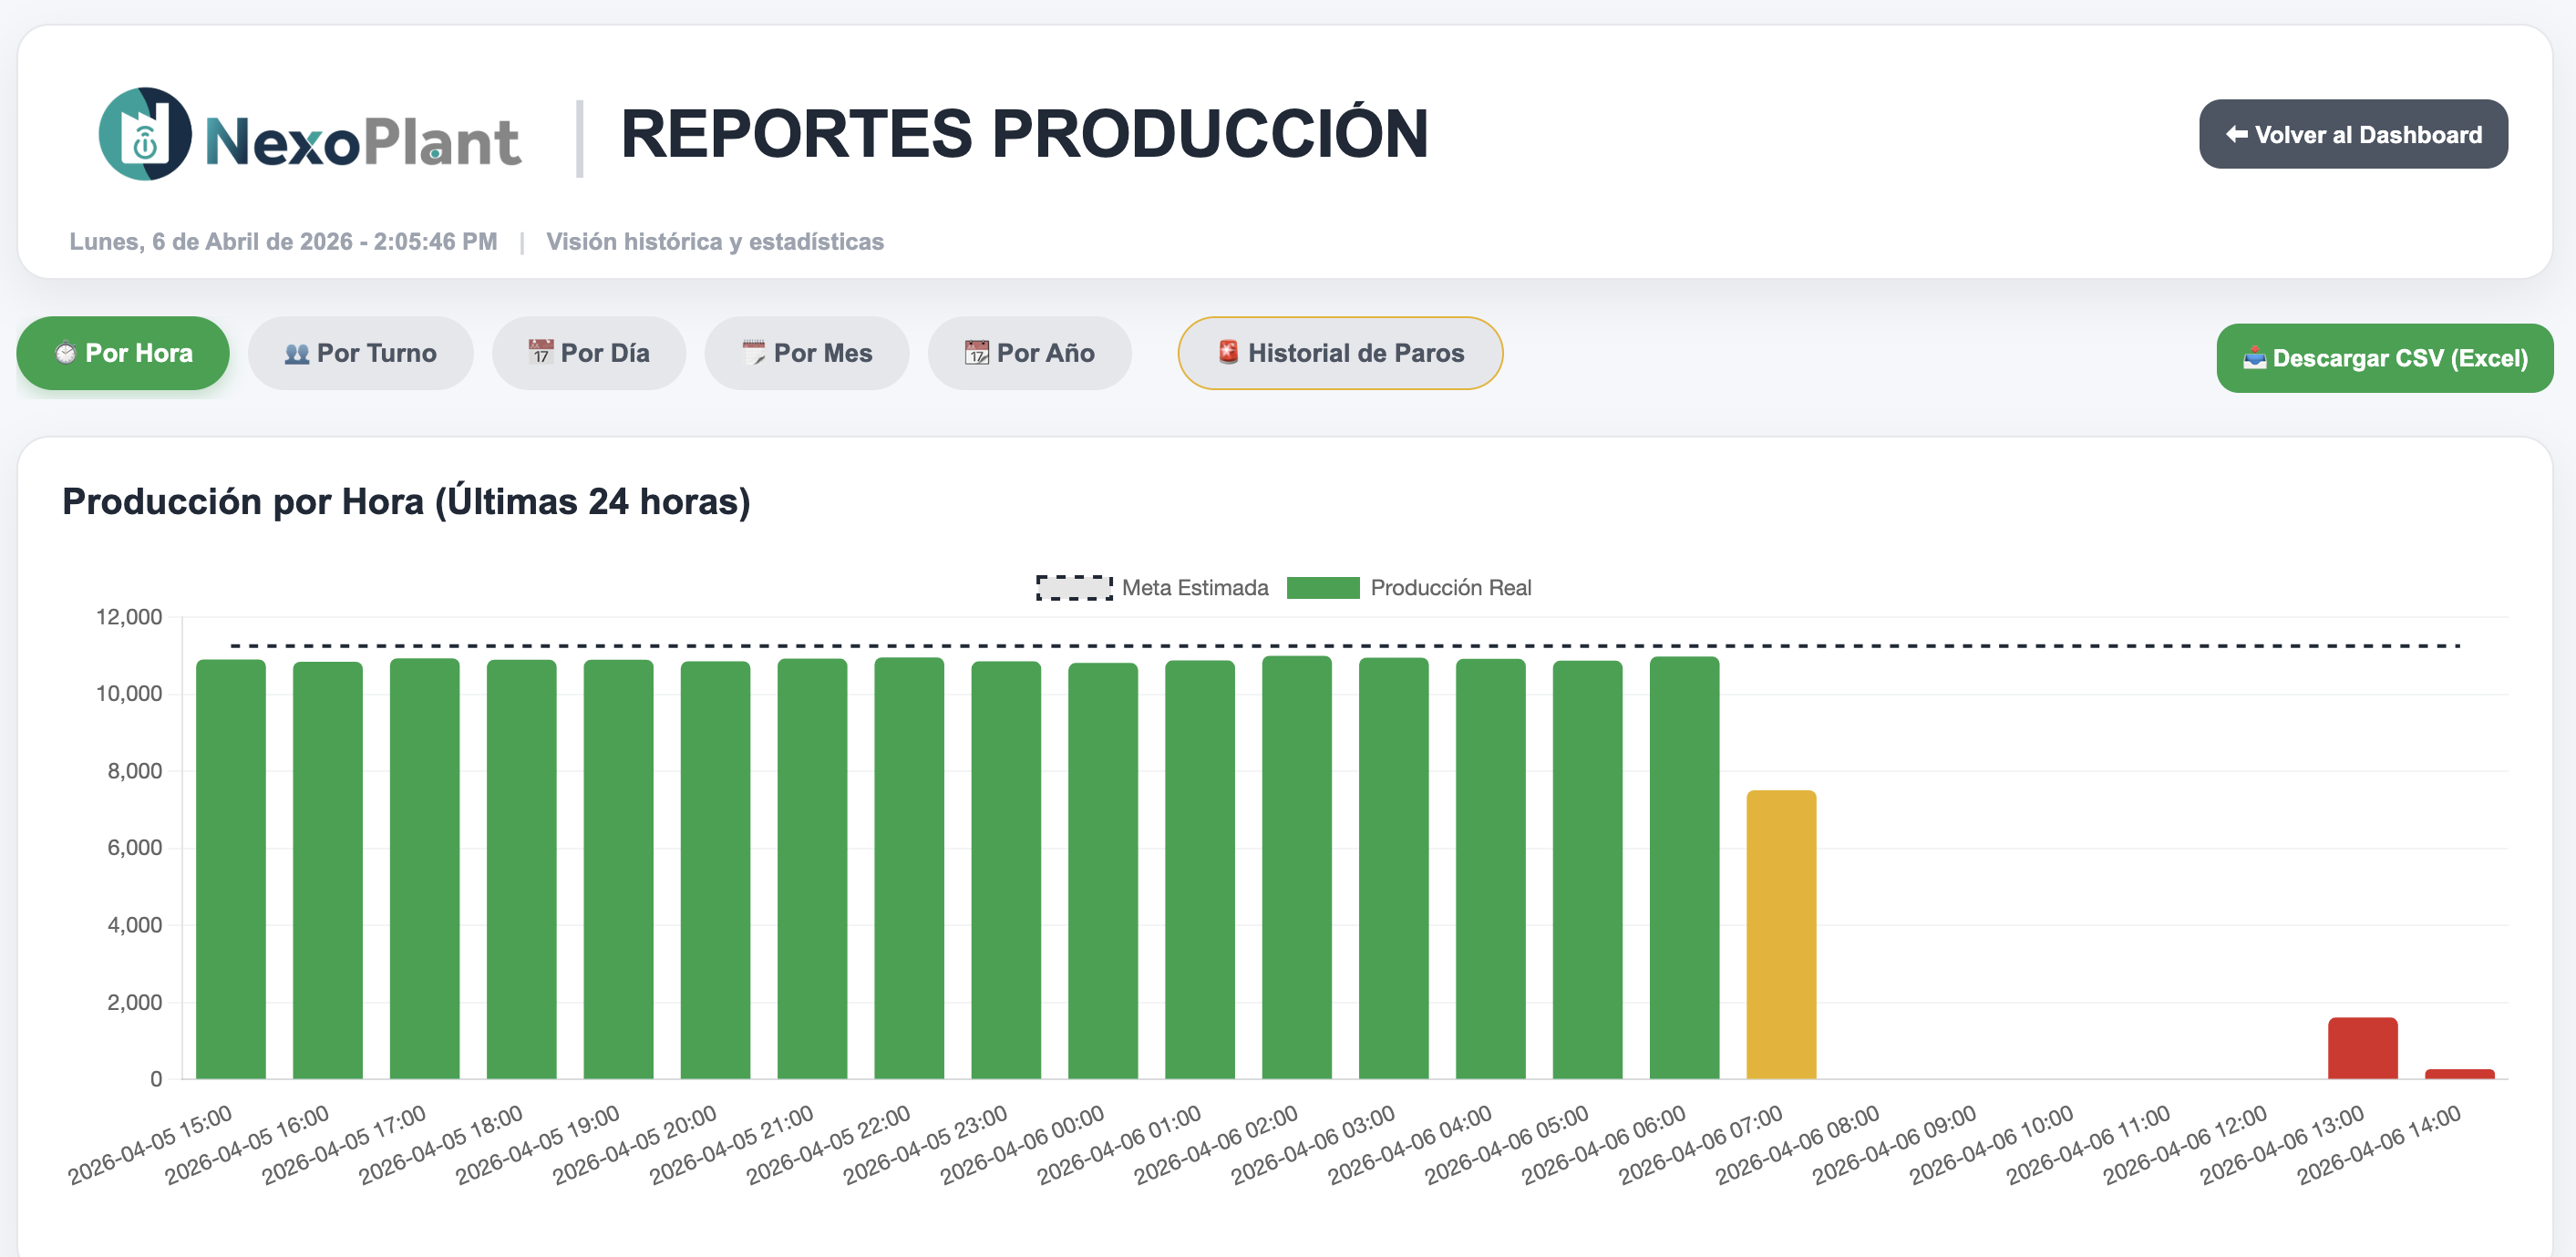The height and width of the screenshot is (1257, 2576).
Task: Switch to the Por Día report tab
Action: (589, 352)
